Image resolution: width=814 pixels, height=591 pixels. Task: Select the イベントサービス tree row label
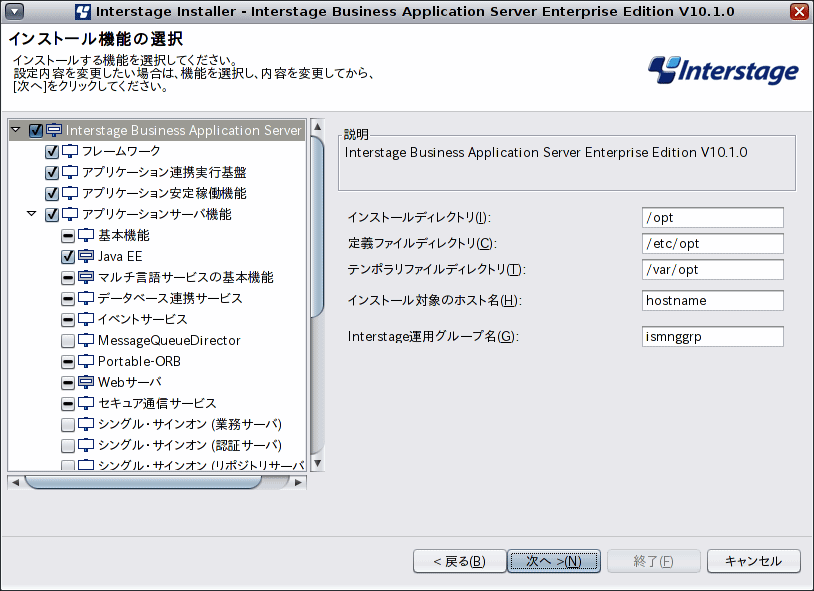(x=142, y=319)
